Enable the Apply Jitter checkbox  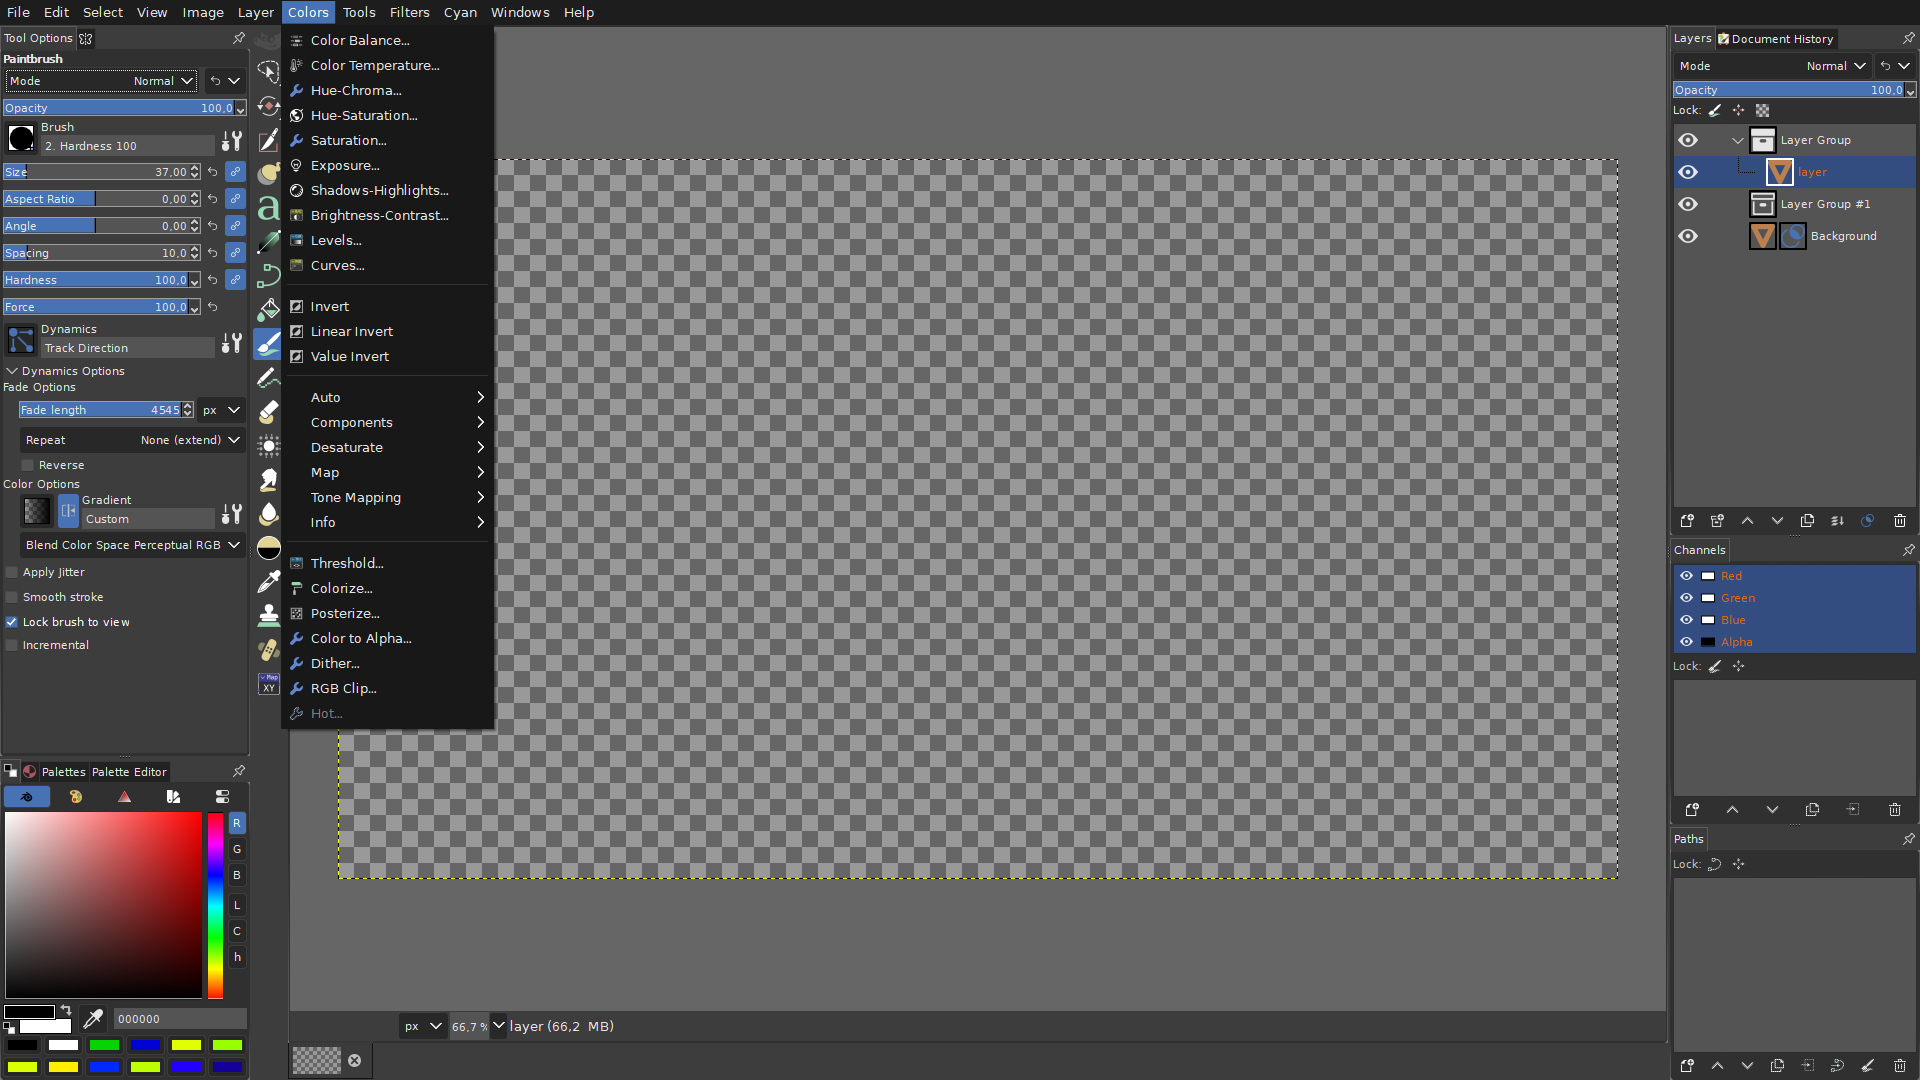coord(12,572)
